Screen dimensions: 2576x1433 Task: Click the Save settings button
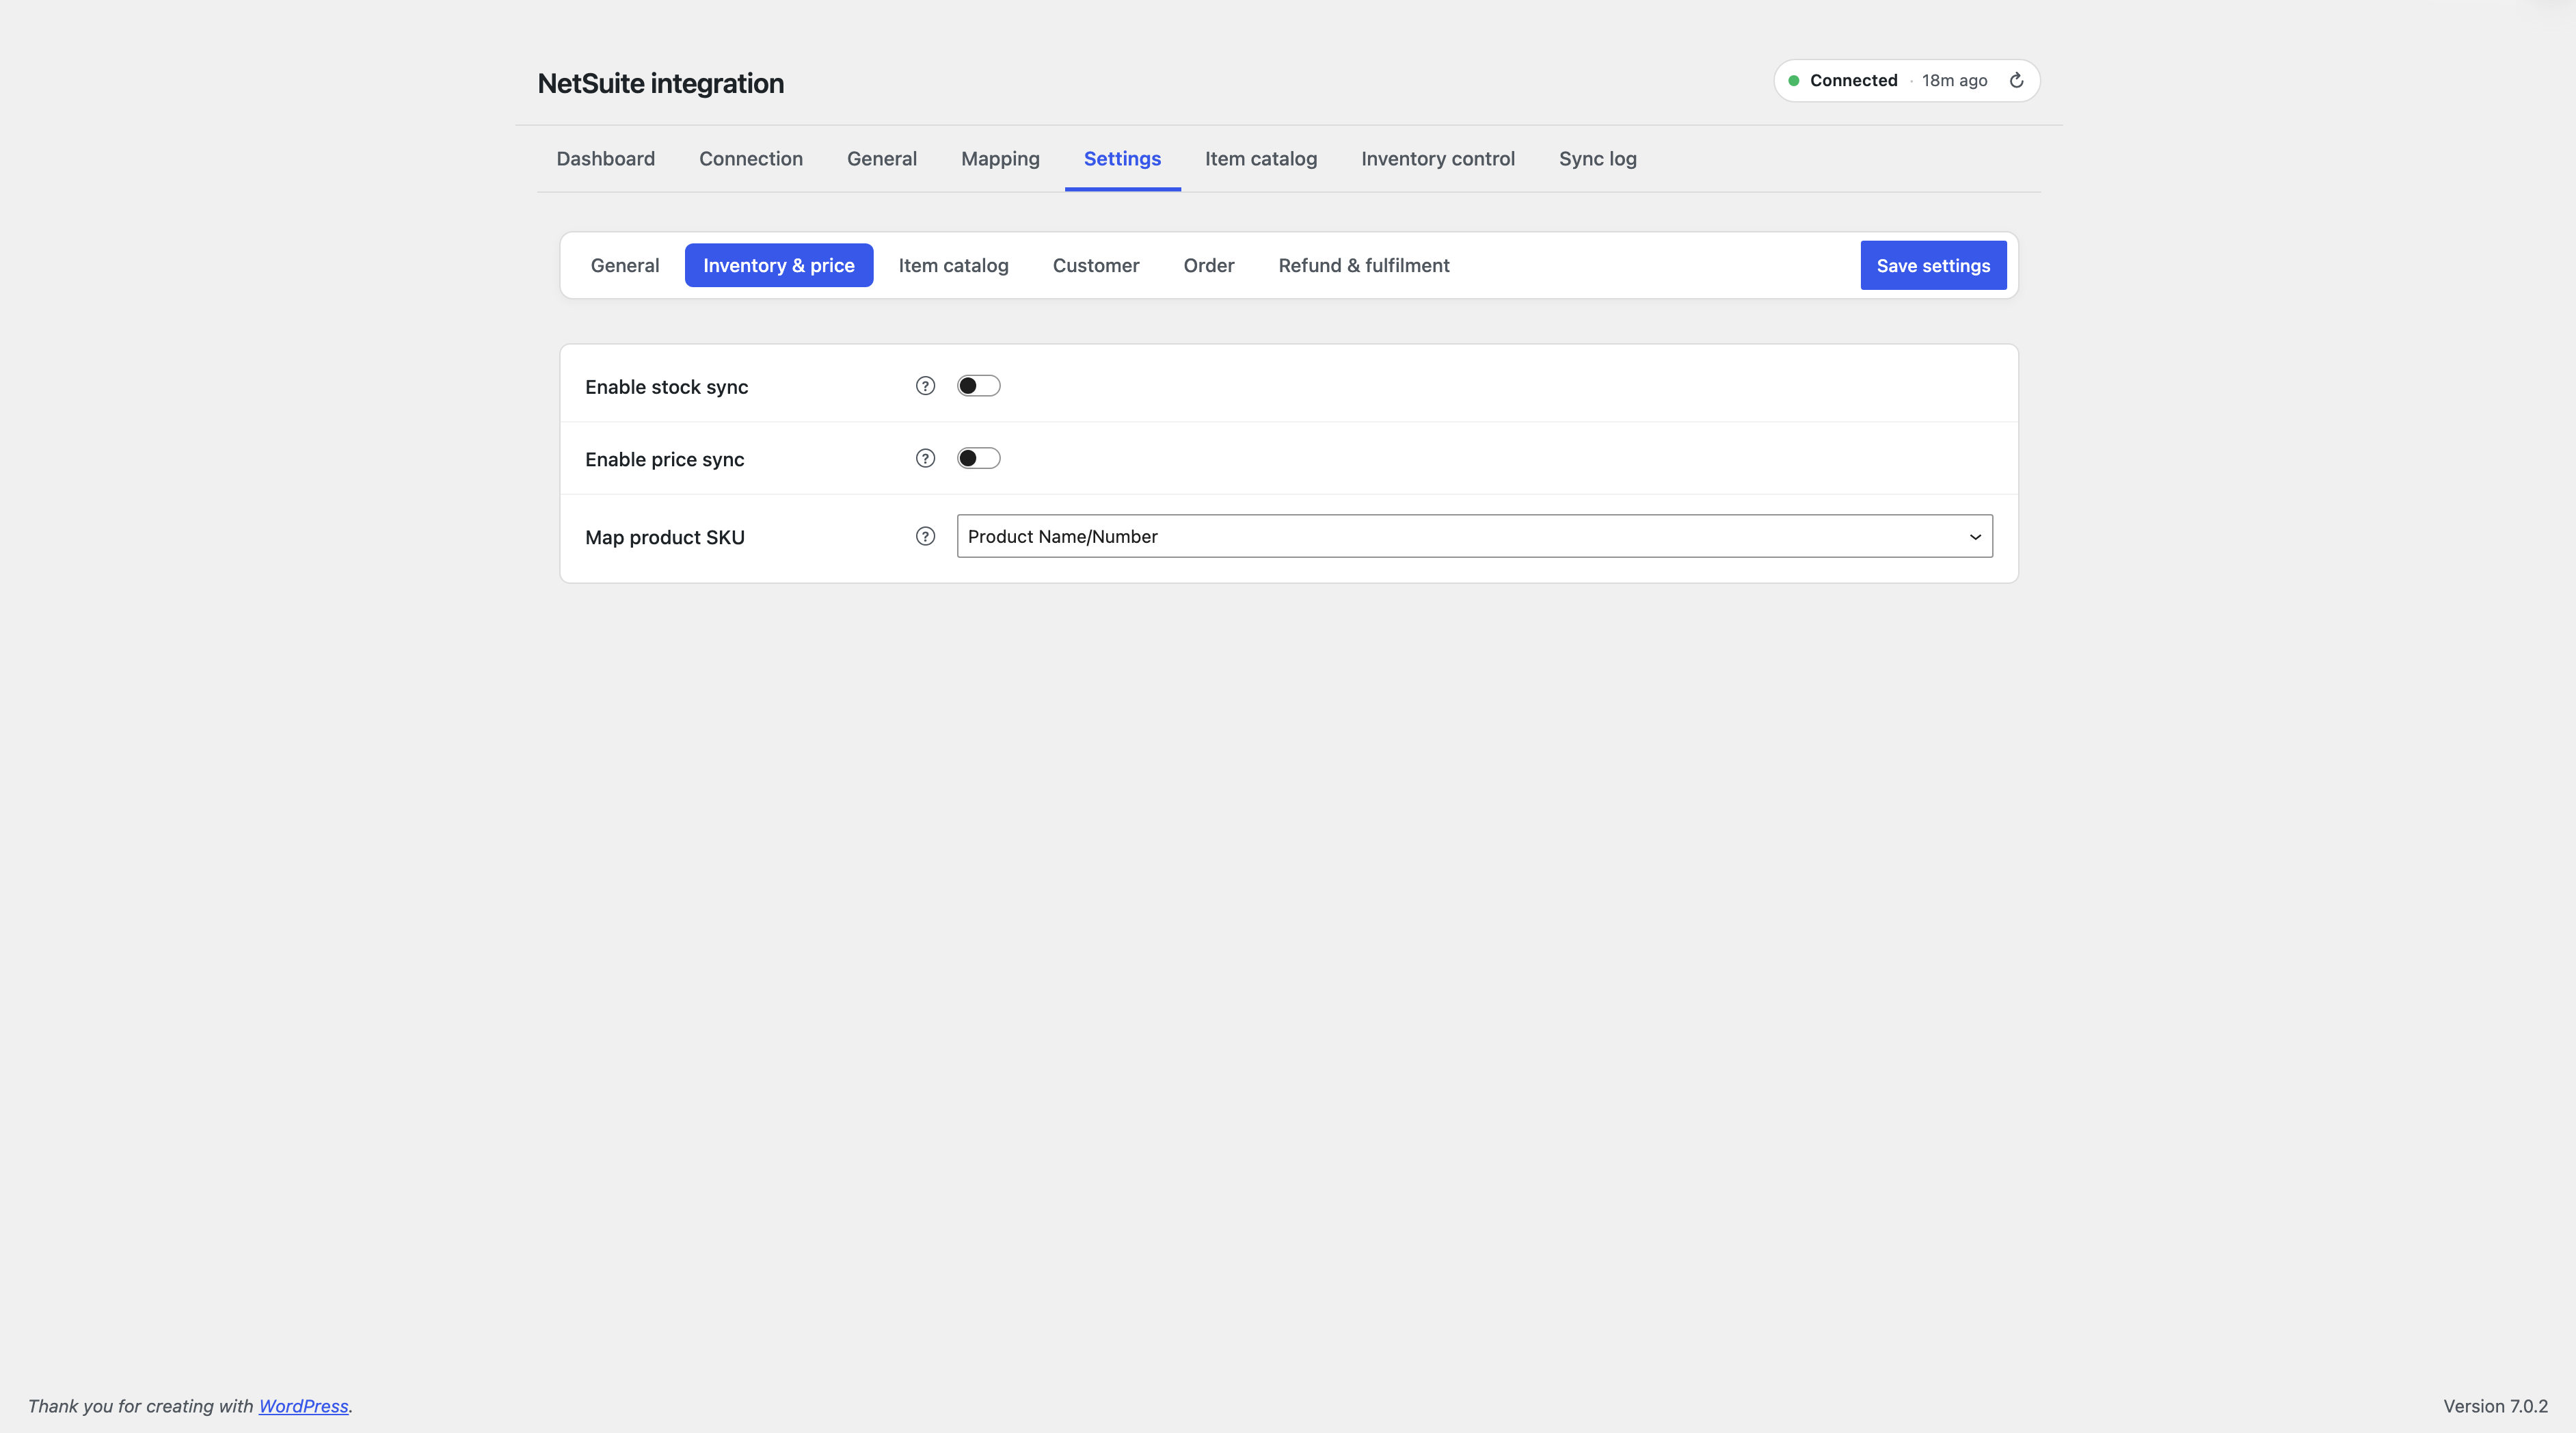[1933, 265]
